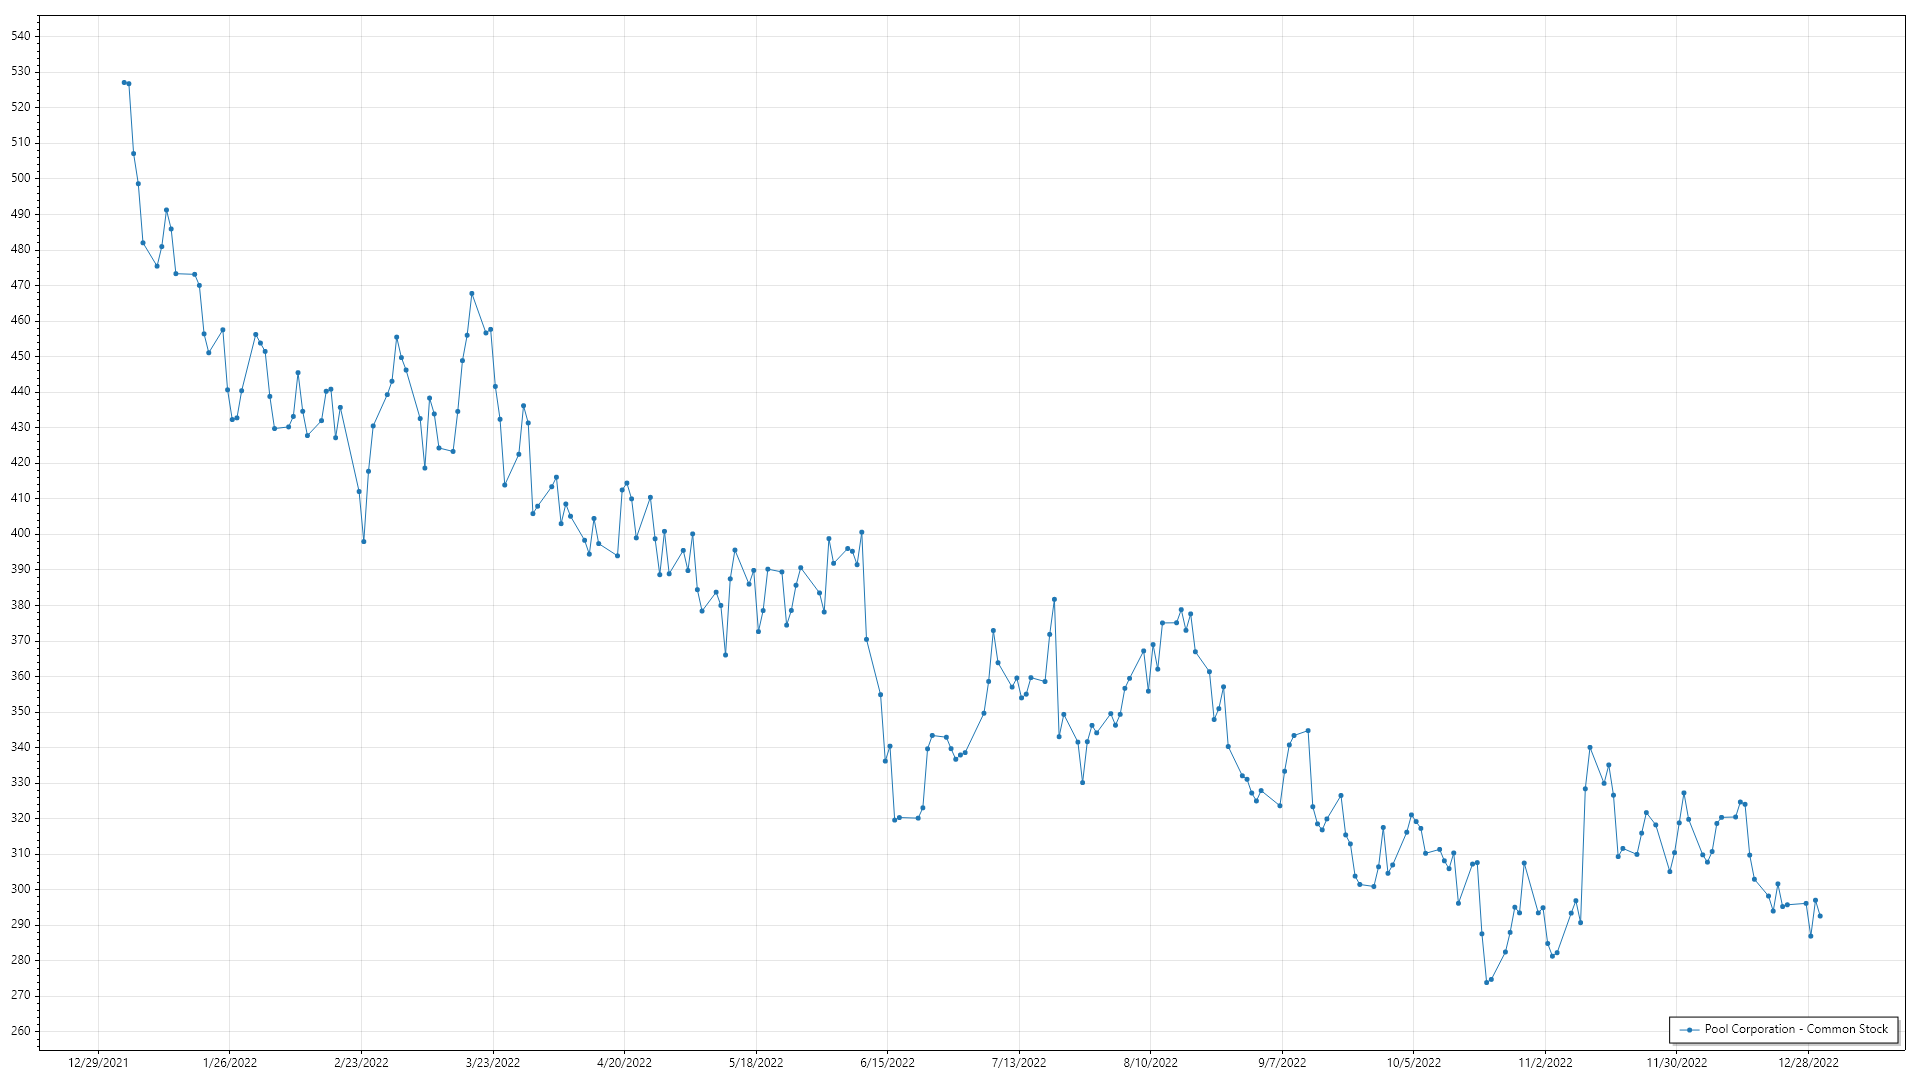The image size is (1920, 1080).
Task: Click the 260 y-axis value label
Action: [21, 1031]
